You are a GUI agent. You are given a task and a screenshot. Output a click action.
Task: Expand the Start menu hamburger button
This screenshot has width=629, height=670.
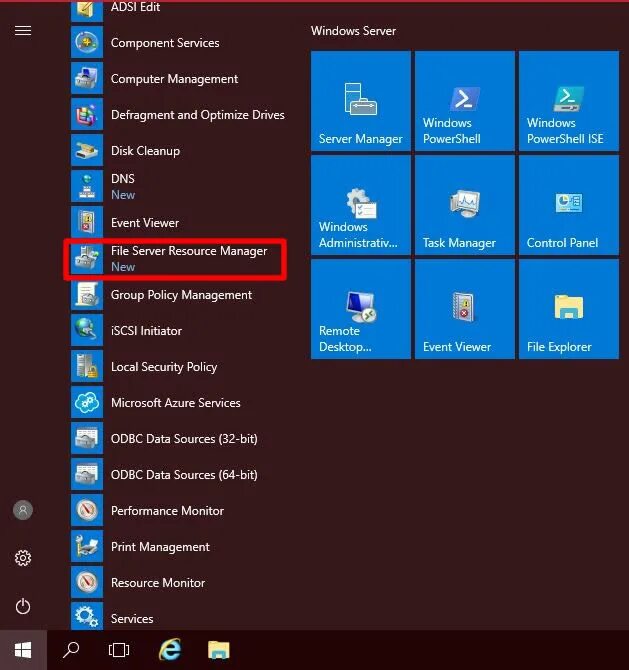pos(23,31)
